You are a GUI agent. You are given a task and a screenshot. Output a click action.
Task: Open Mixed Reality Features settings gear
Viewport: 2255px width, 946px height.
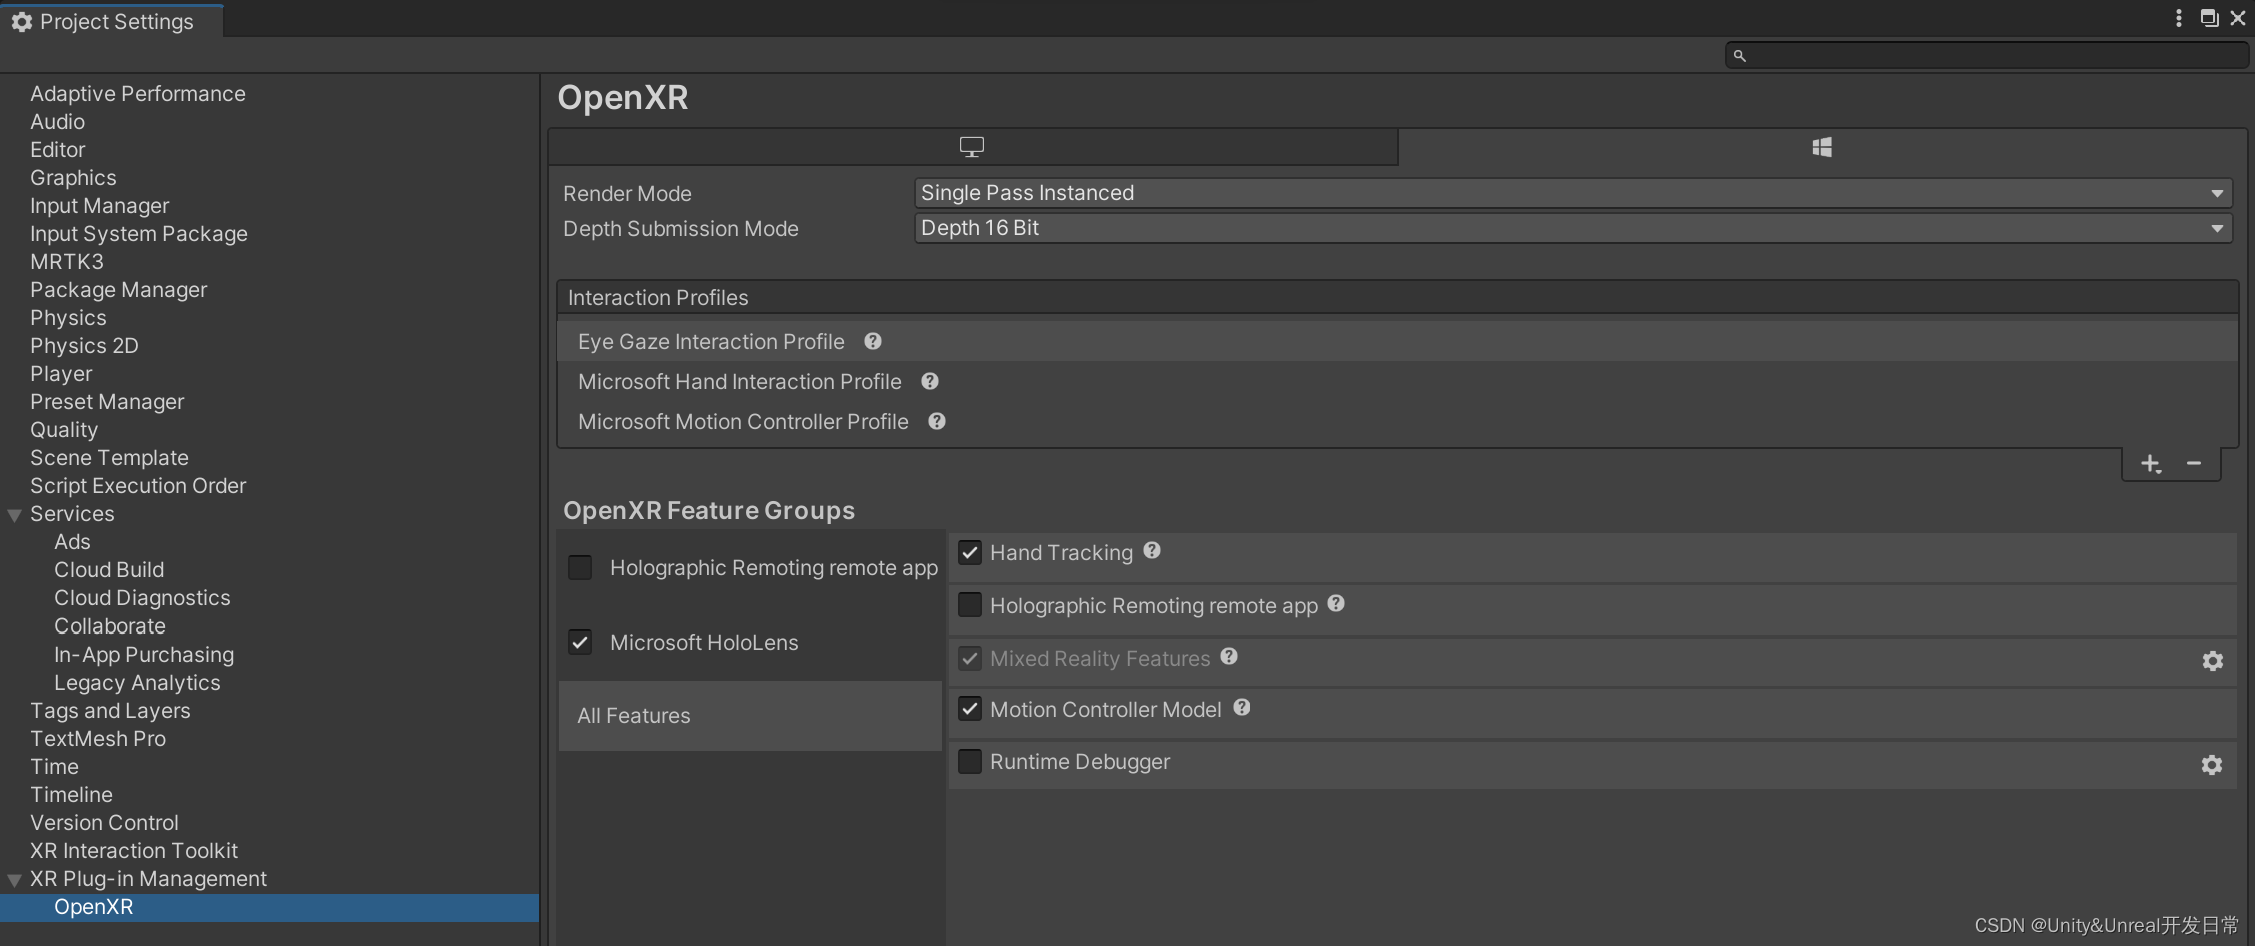[2212, 661]
